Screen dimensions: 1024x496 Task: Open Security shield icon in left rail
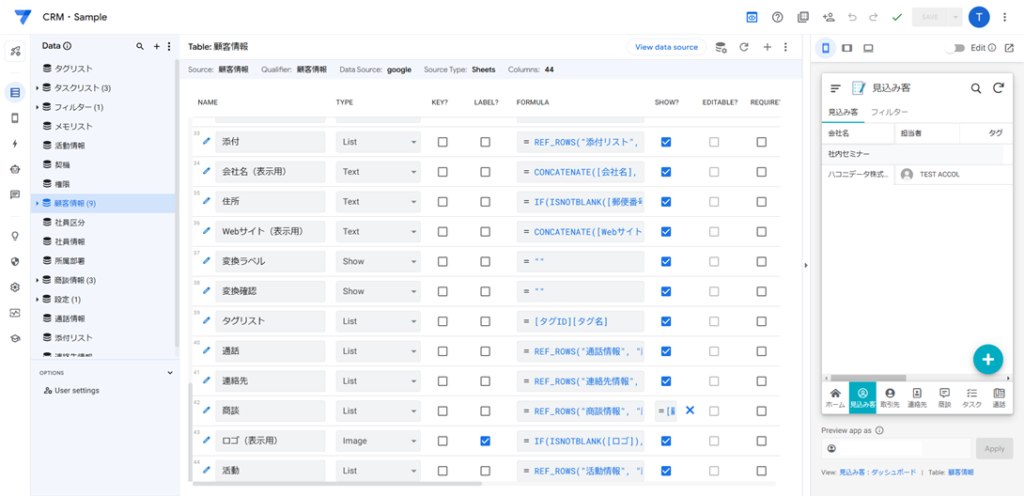point(15,262)
